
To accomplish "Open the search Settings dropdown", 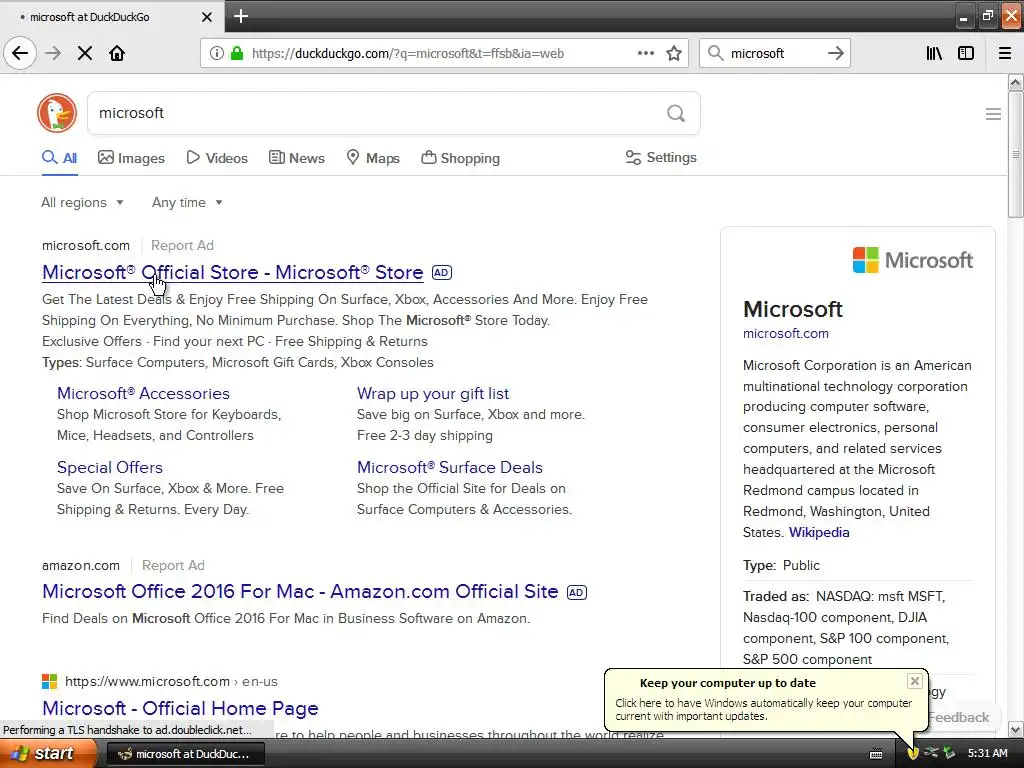I will click(661, 157).
